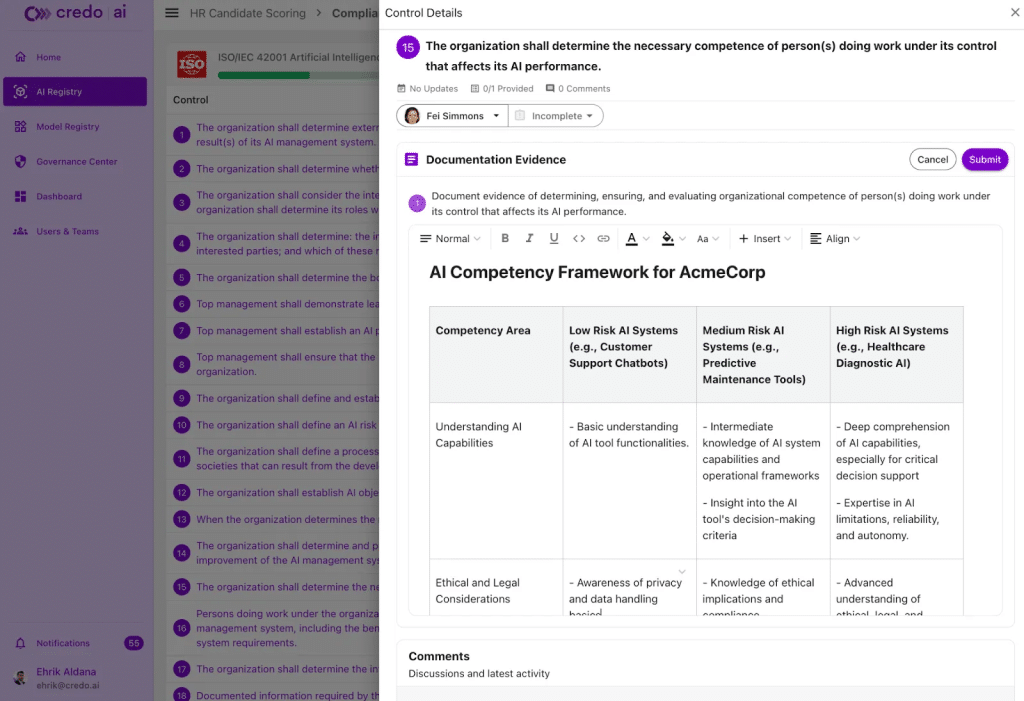The width and height of the screenshot is (1024, 701).
Task: Select control 1 in the list
Action: click(x=273, y=135)
